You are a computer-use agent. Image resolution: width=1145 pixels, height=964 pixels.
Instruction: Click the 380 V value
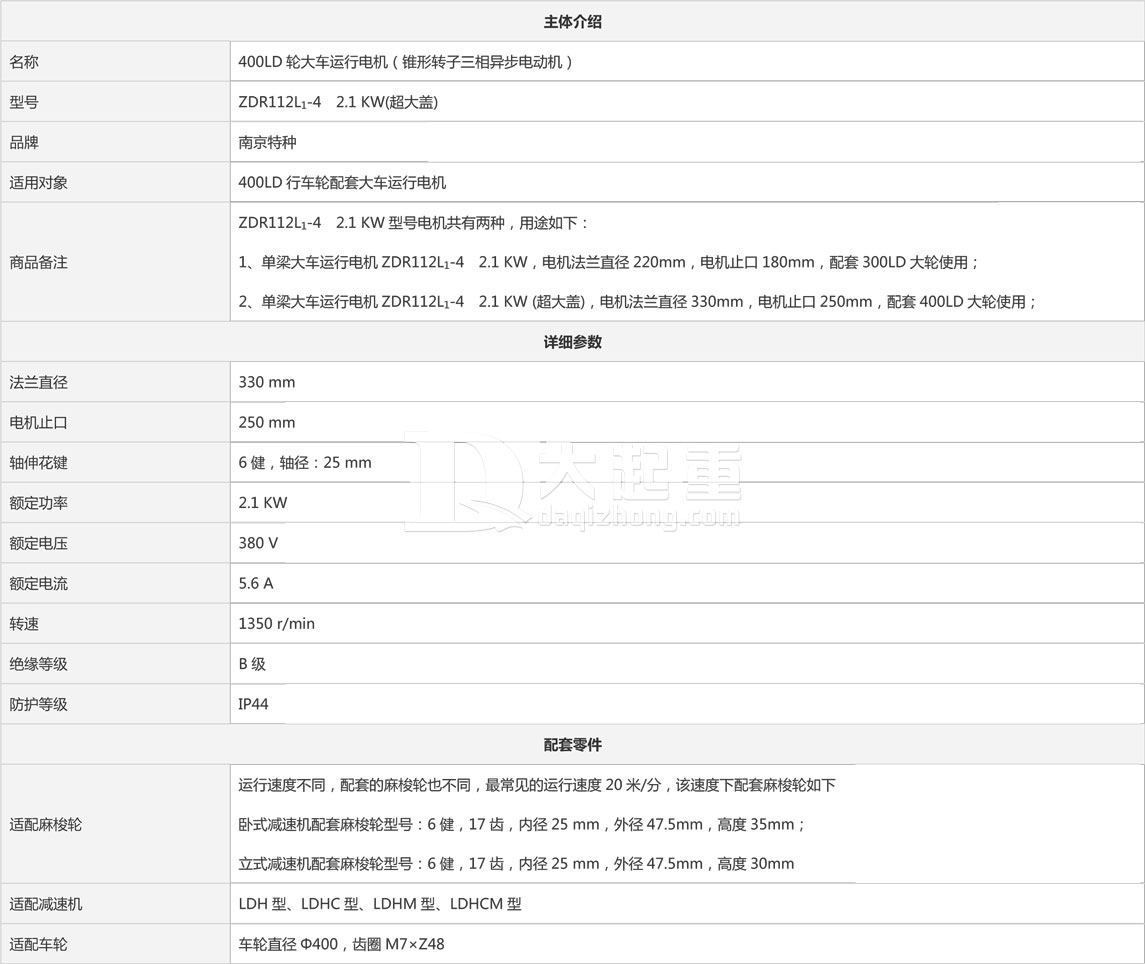(x=258, y=543)
